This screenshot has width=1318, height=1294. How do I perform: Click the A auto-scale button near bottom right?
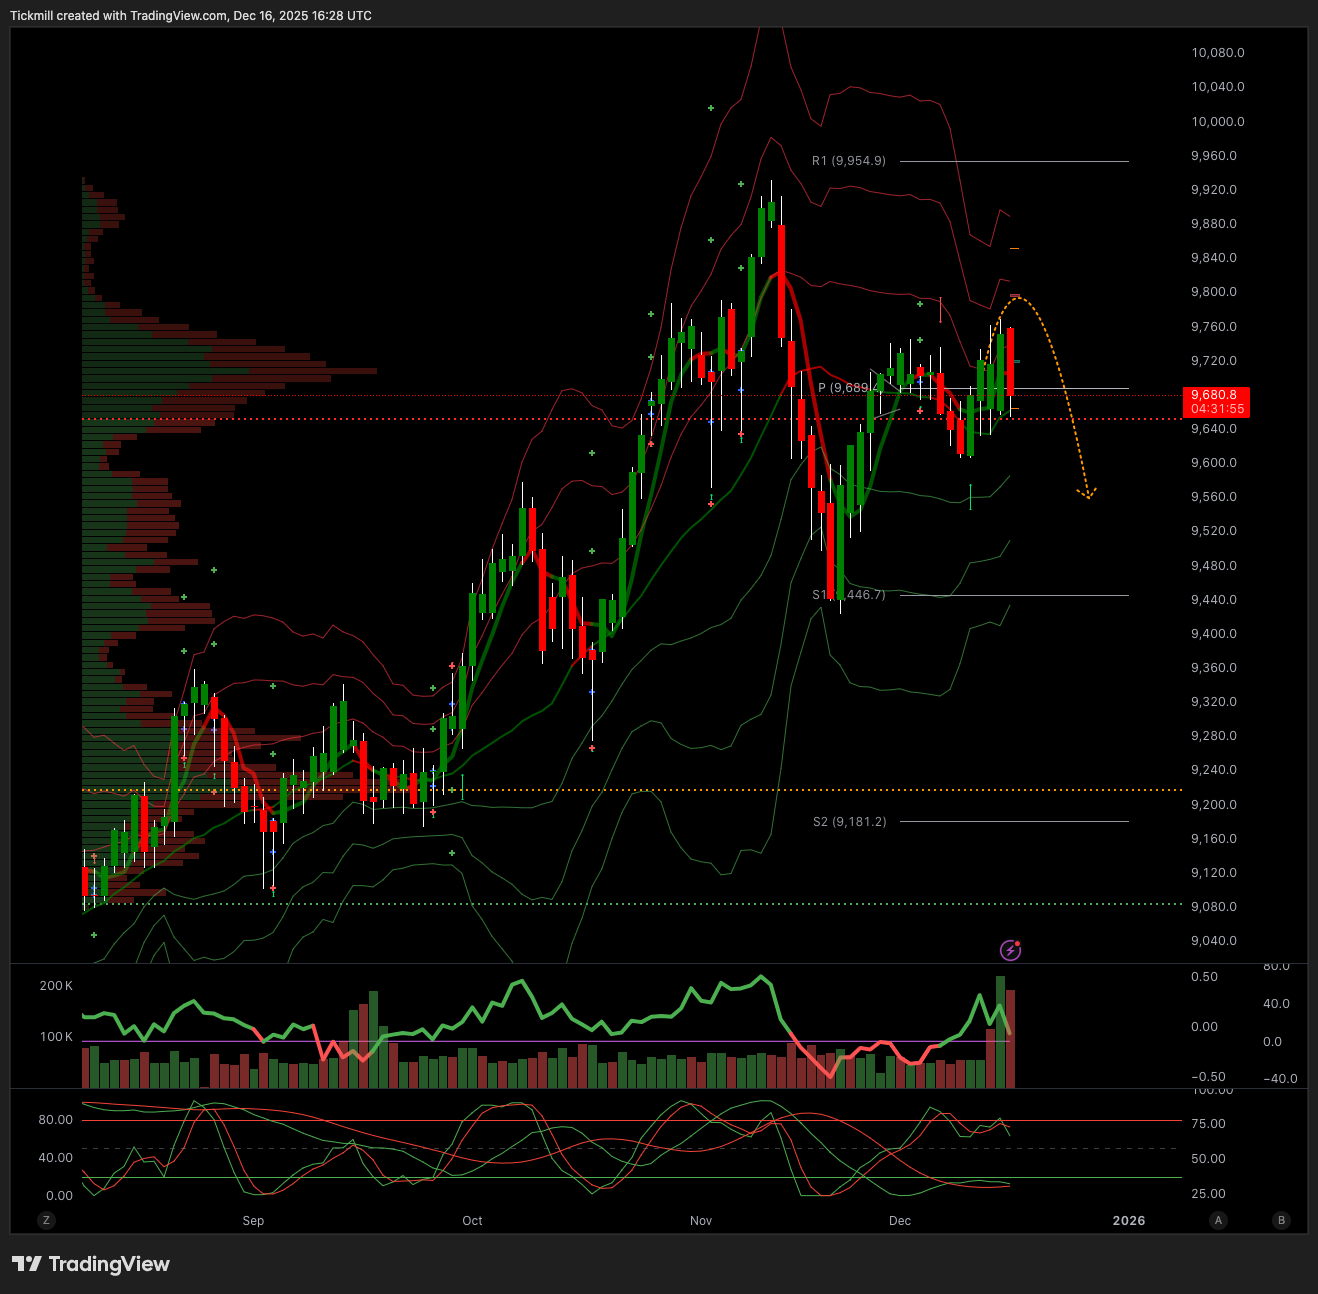(x=1218, y=1220)
